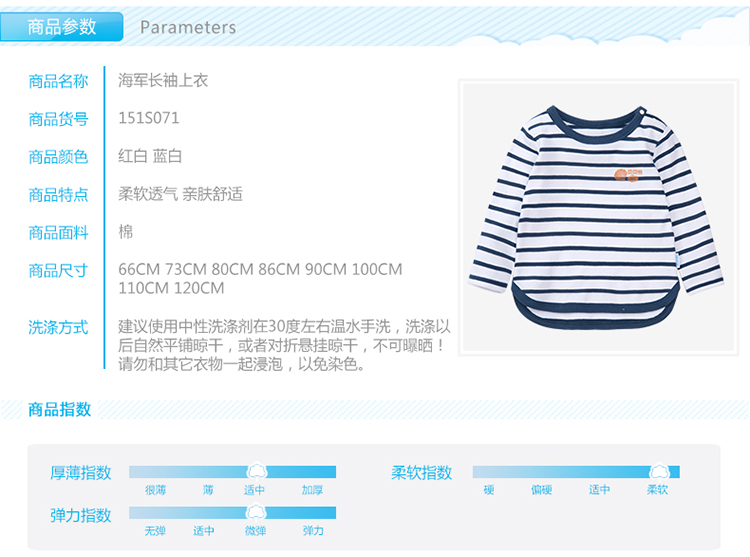Click the cloud marker on 柔软指数 slider

point(660,471)
